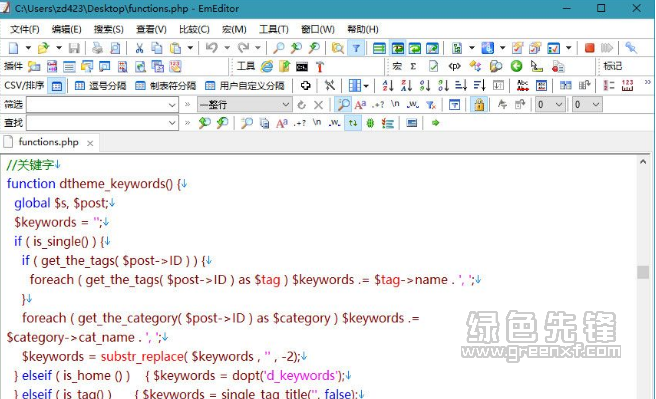This screenshot has width=656, height=399.
Task: Click the Cut scissors icon
Action: [x=139, y=48]
